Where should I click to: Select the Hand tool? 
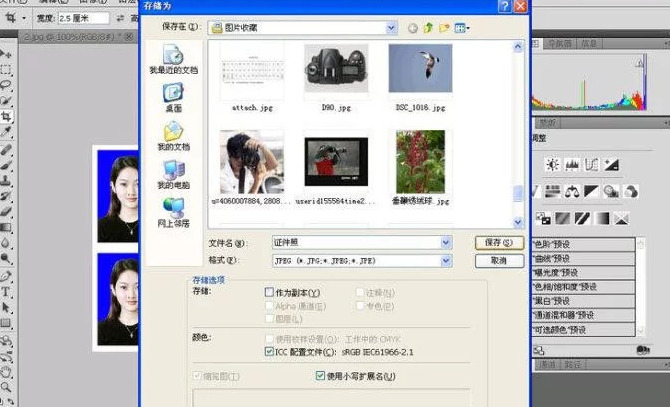[6, 372]
